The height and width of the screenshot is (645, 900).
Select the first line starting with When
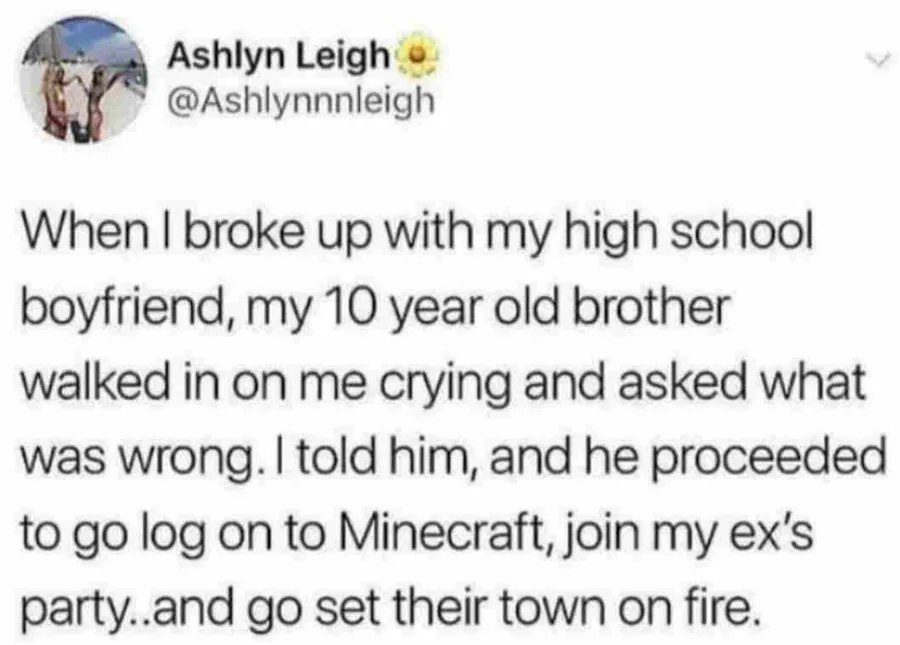[417, 235]
